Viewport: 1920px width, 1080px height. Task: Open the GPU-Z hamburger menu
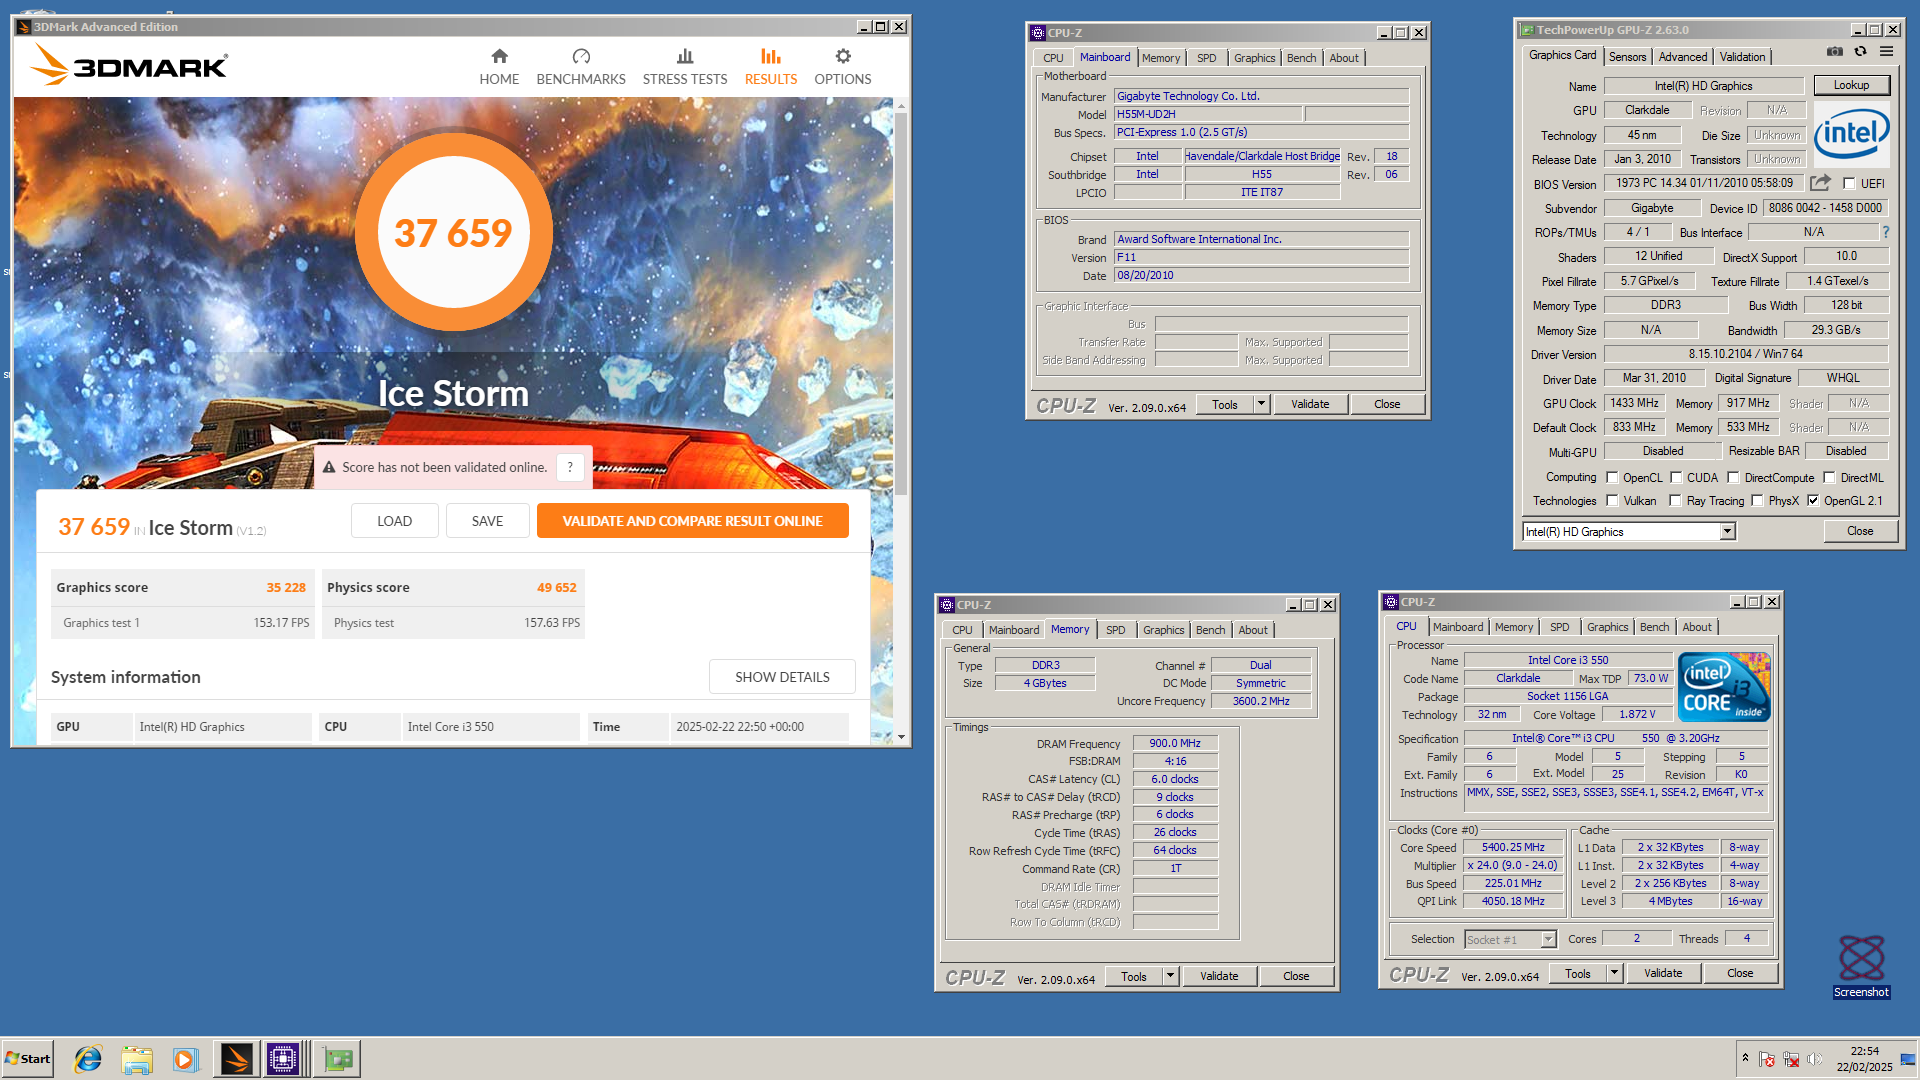pyautogui.click(x=1886, y=51)
